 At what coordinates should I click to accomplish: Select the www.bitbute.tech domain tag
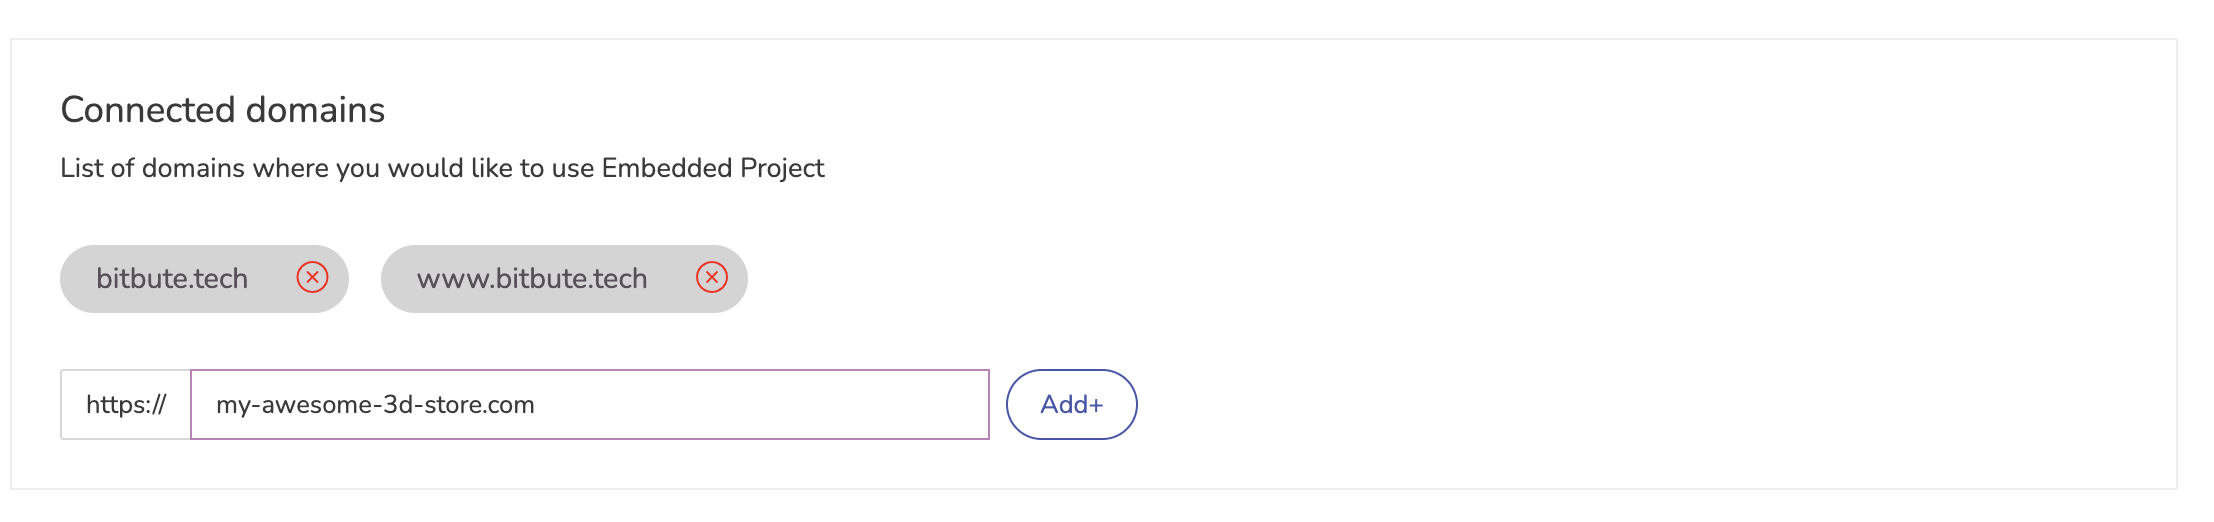click(564, 279)
